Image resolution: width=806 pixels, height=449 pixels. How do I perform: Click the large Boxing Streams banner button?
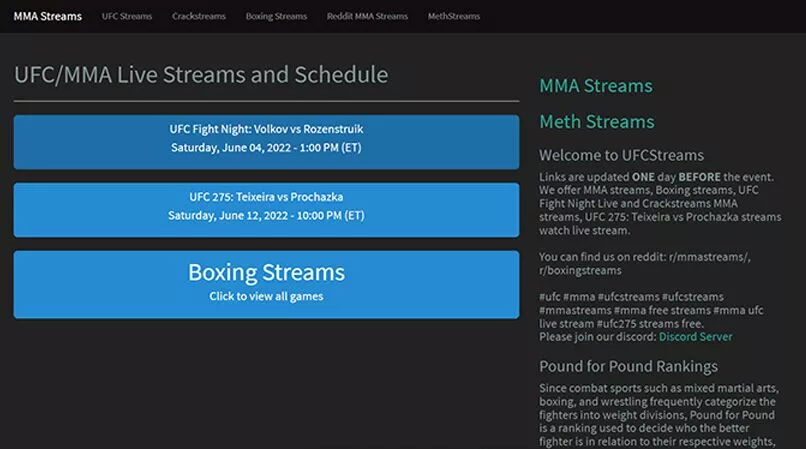266,284
